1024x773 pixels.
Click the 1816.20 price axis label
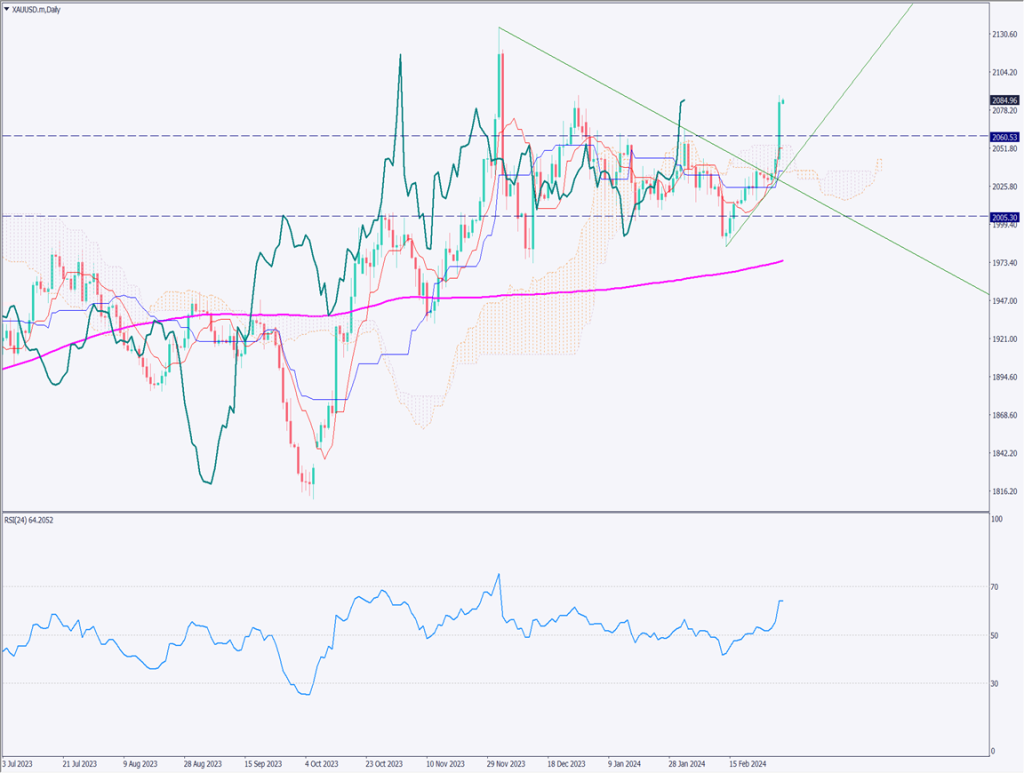(x=1002, y=492)
